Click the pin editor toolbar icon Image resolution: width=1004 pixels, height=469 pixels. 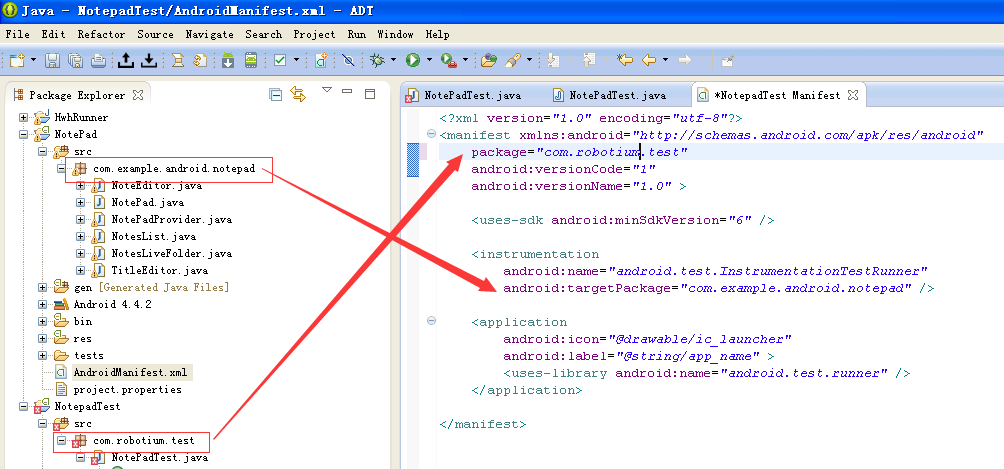click(727, 60)
